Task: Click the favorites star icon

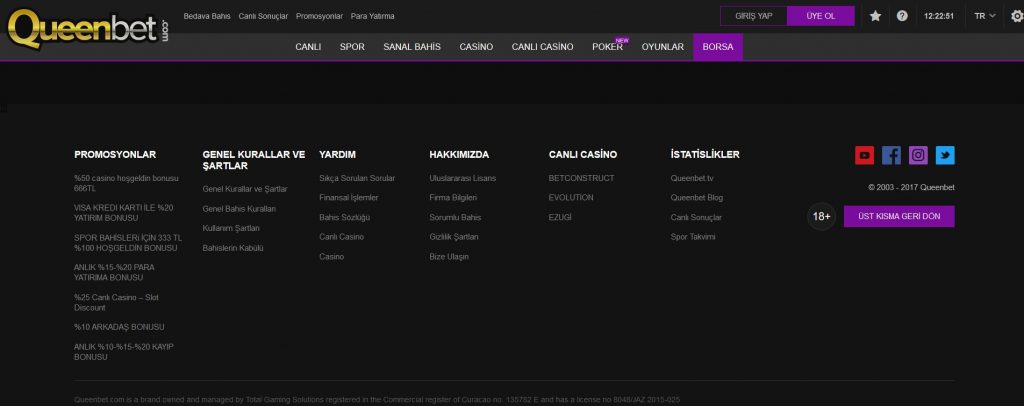Action: [x=875, y=16]
